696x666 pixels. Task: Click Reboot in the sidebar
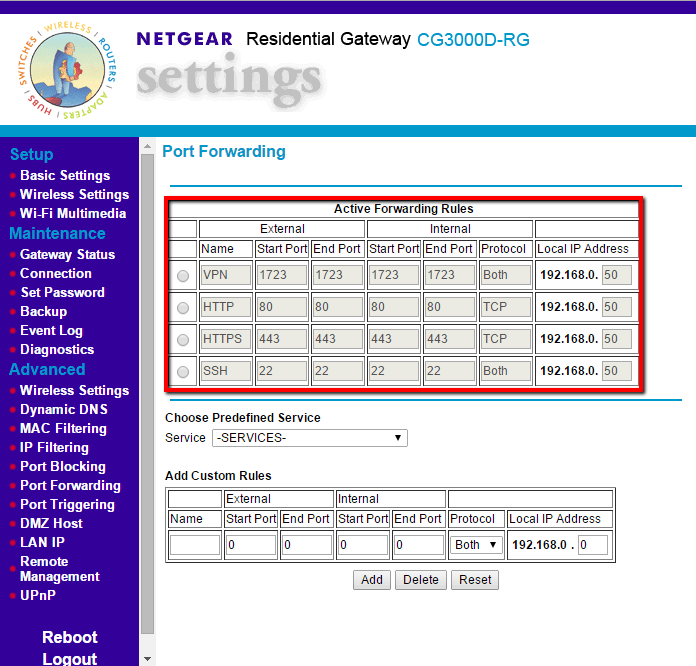click(70, 638)
